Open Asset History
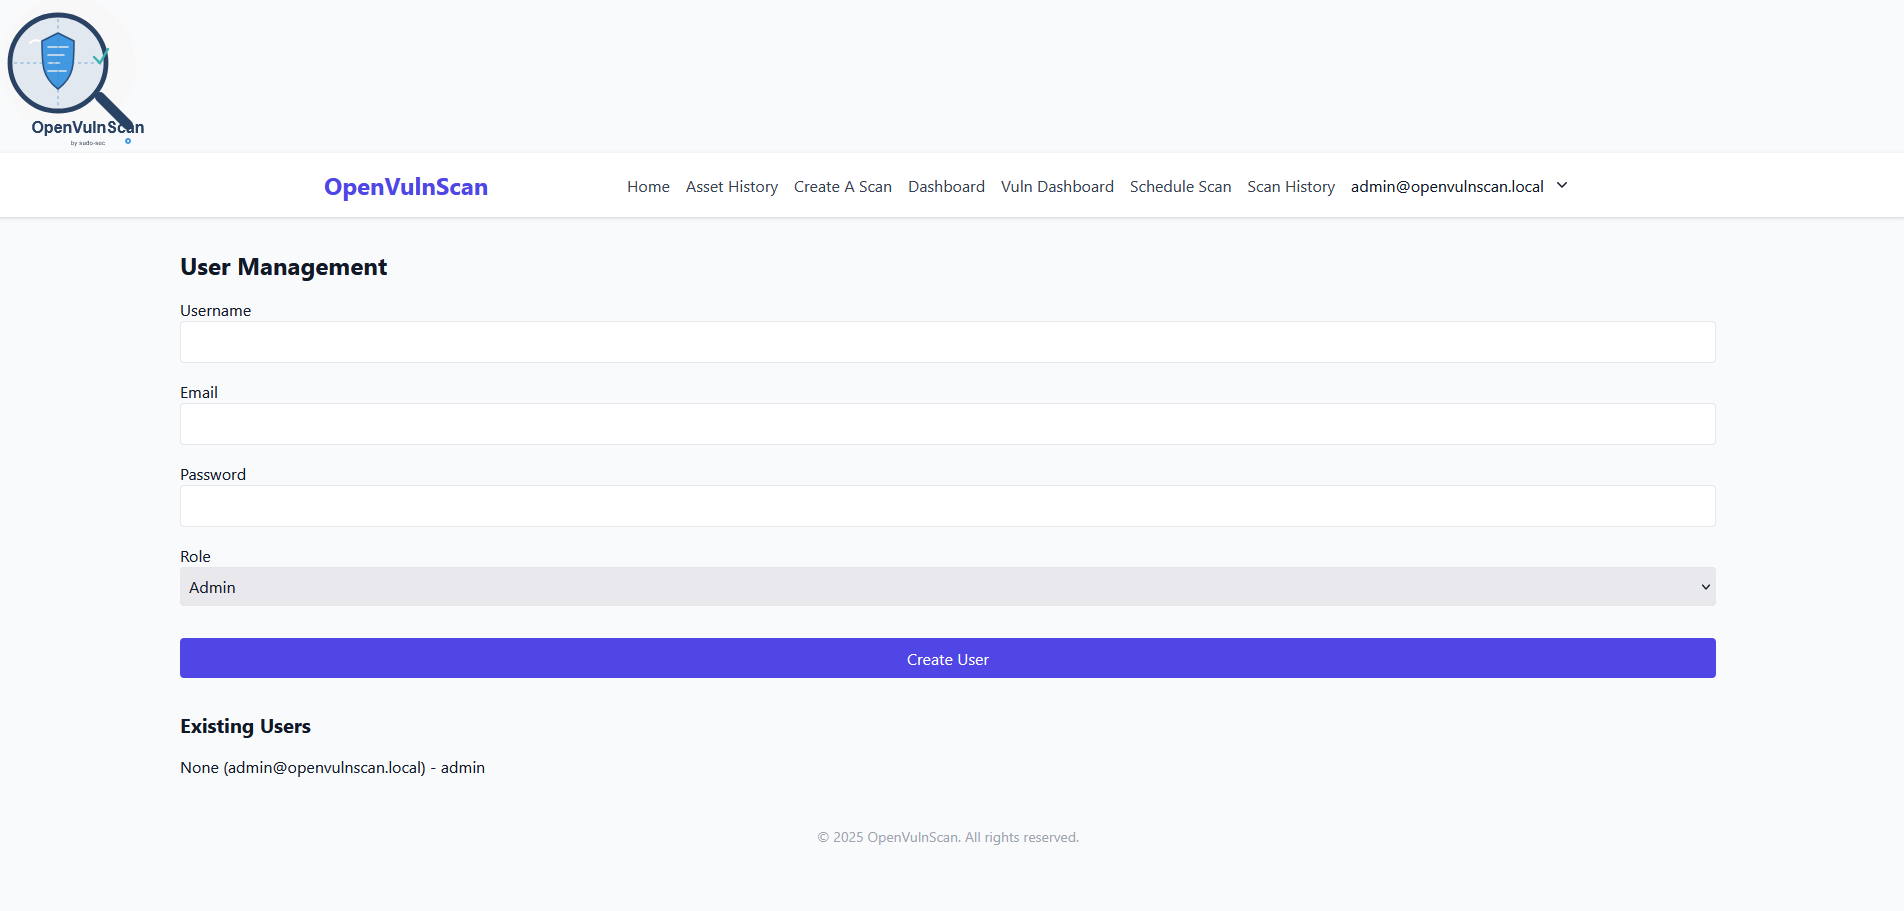Image resolution: width=1904 pixels, height=911 pixels. pyautogui.click(x=732, y=187)
